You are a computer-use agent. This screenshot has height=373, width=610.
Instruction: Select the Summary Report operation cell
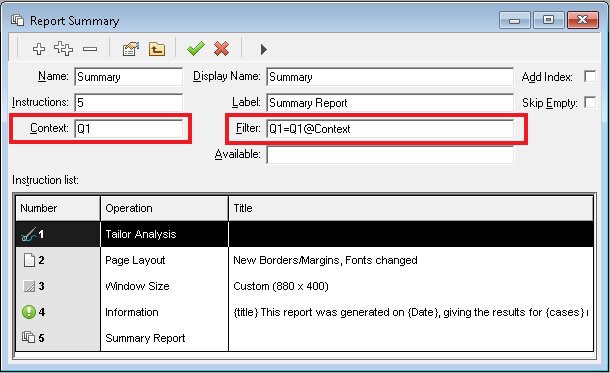(x=165, y=338)
